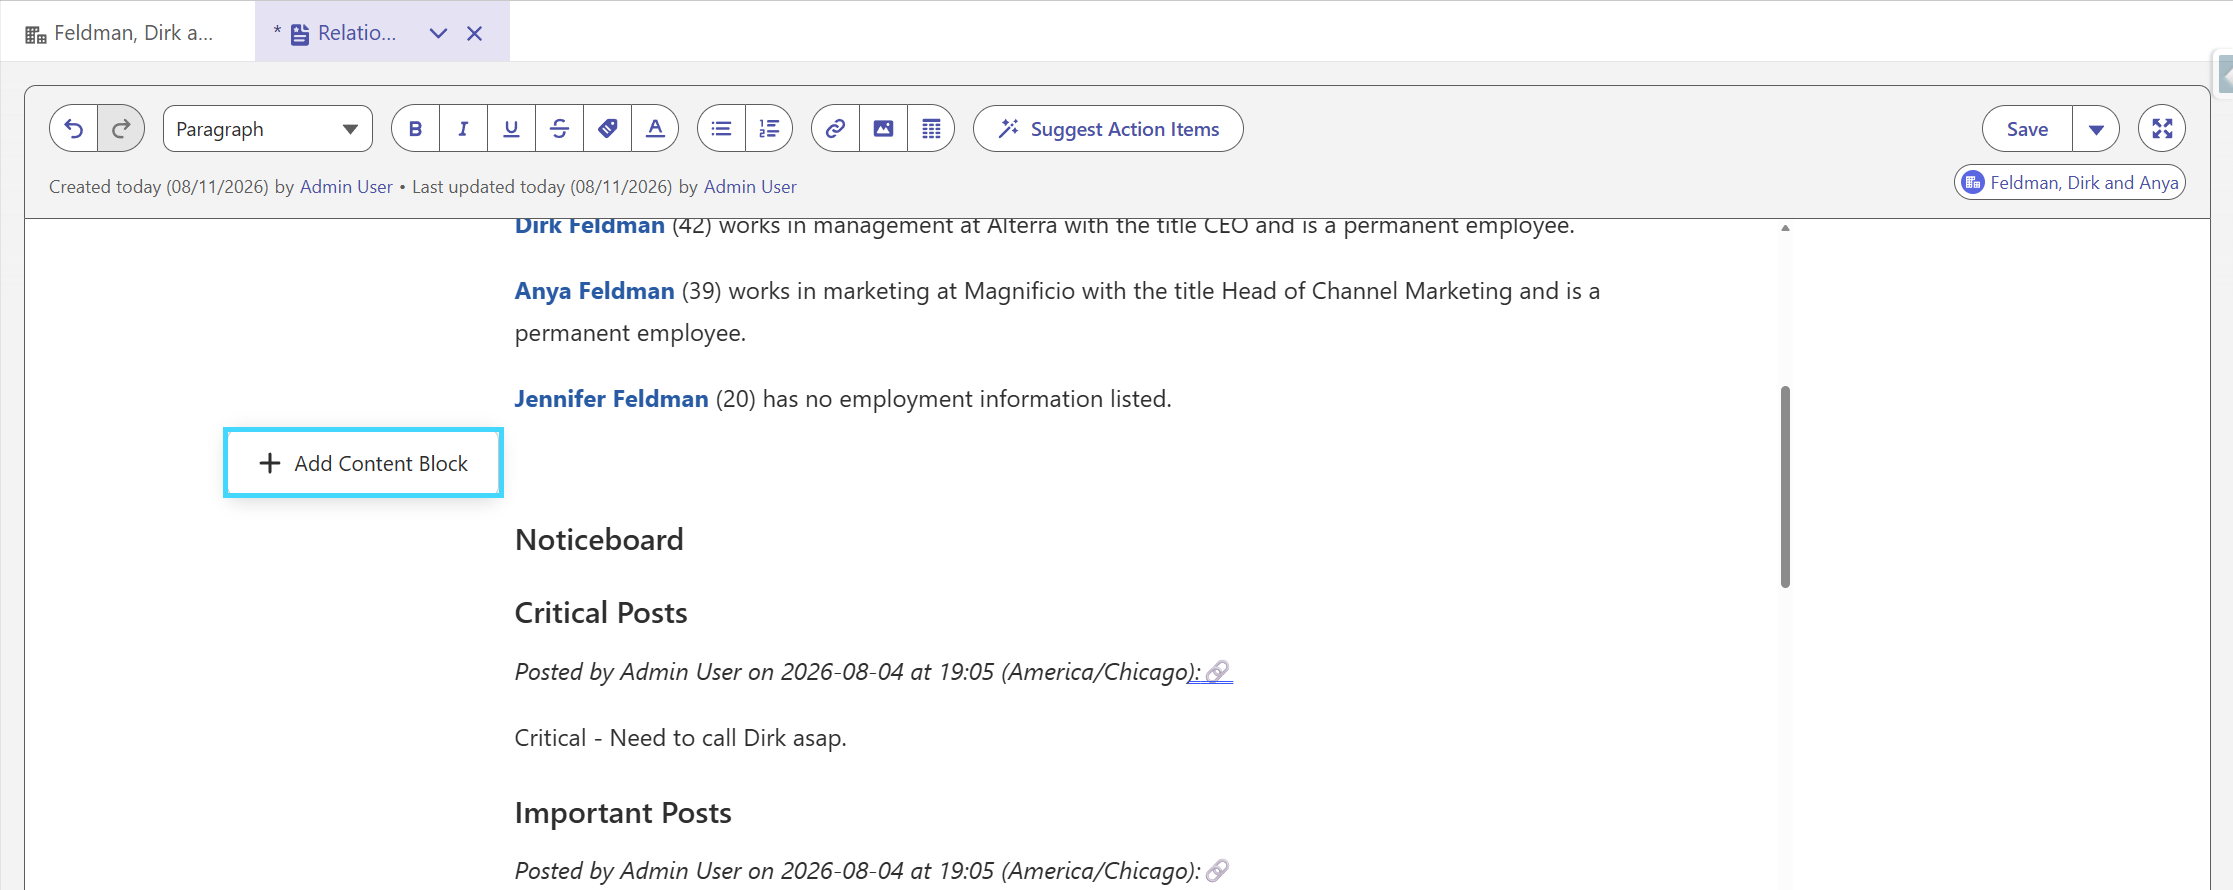Screen dimensions: 2233x890
Task: Click the Important Posts heading
Action: (x=623, y=813)
